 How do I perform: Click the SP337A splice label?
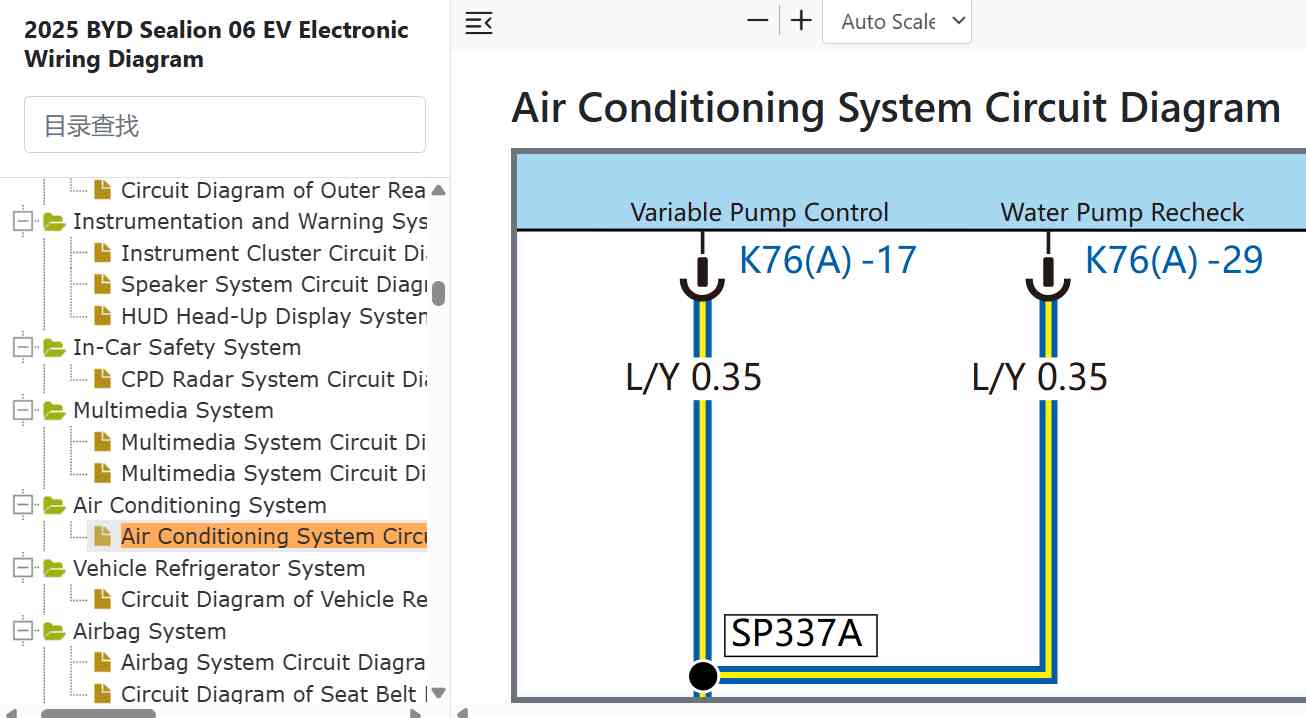pos(800,635)
